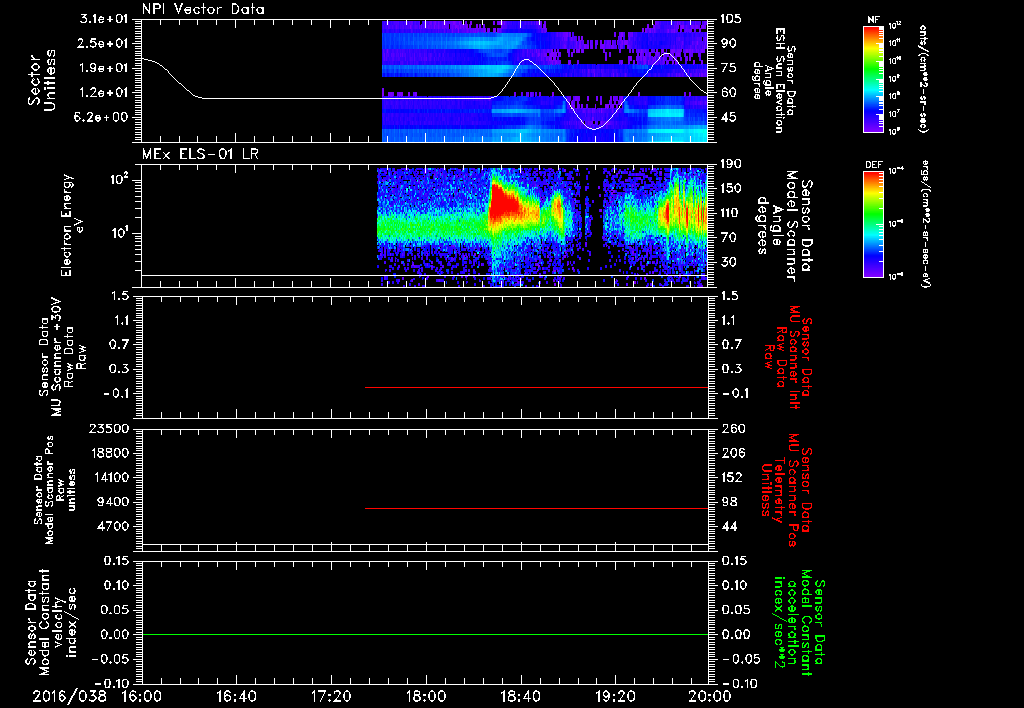The height and width of the screenshot is (708, 1024).
Task: Click the red line in Model Scanner Pos panel
Action: (x=536, y=508)
